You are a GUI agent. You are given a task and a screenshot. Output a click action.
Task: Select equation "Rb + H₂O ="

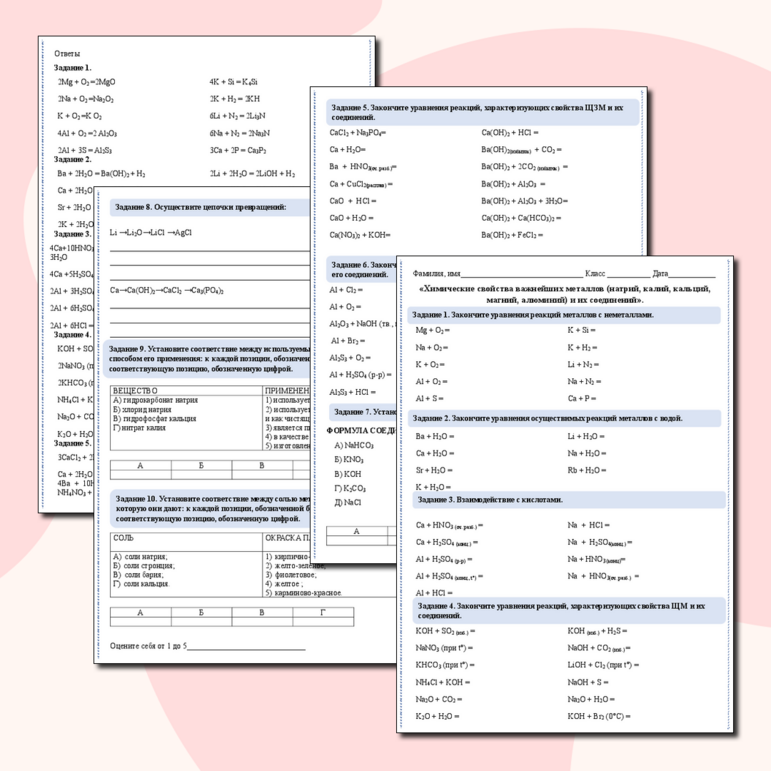587,471
